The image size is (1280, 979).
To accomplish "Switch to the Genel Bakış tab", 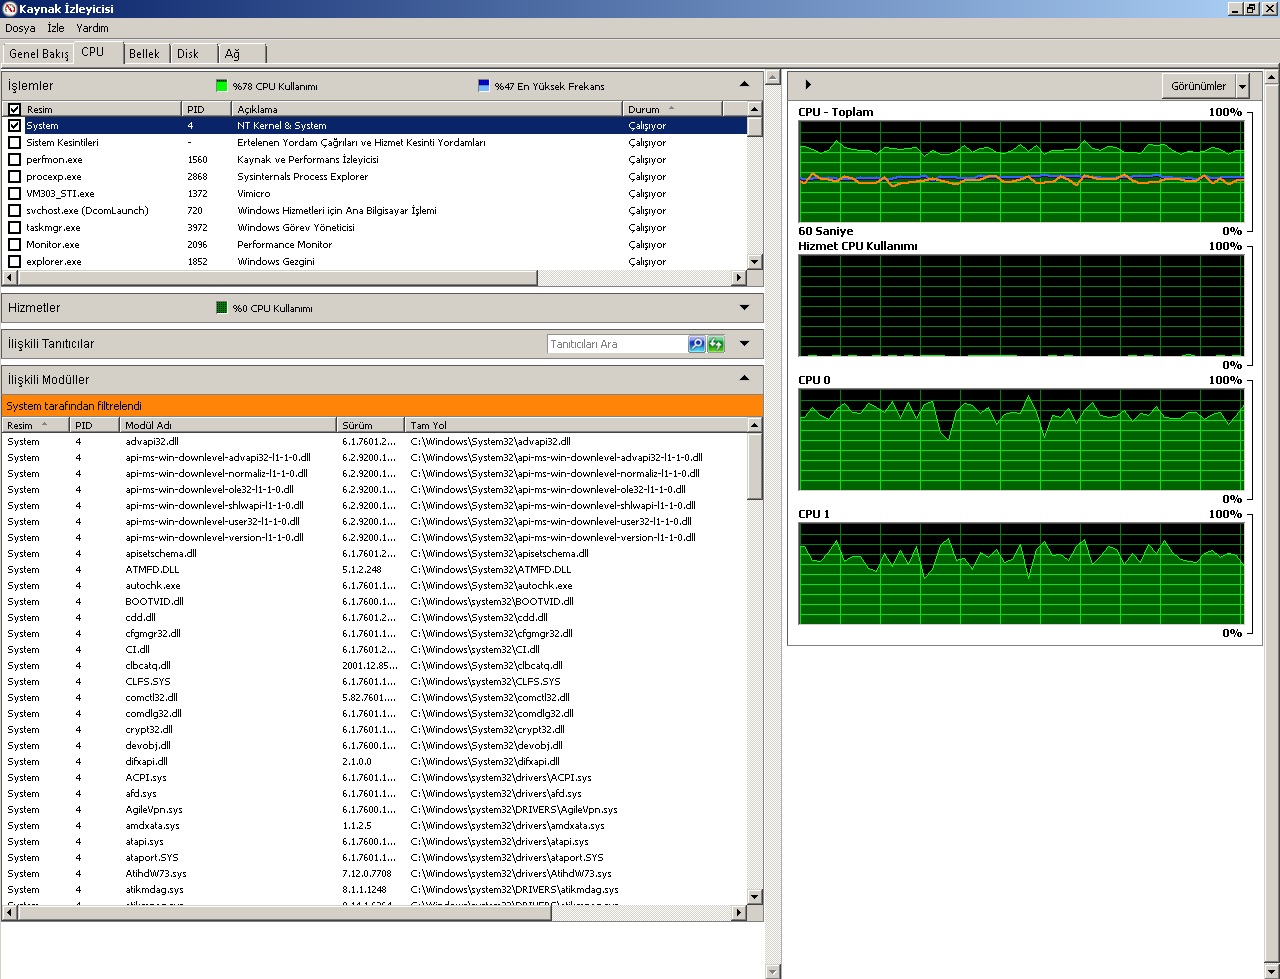I will point(39,54).
